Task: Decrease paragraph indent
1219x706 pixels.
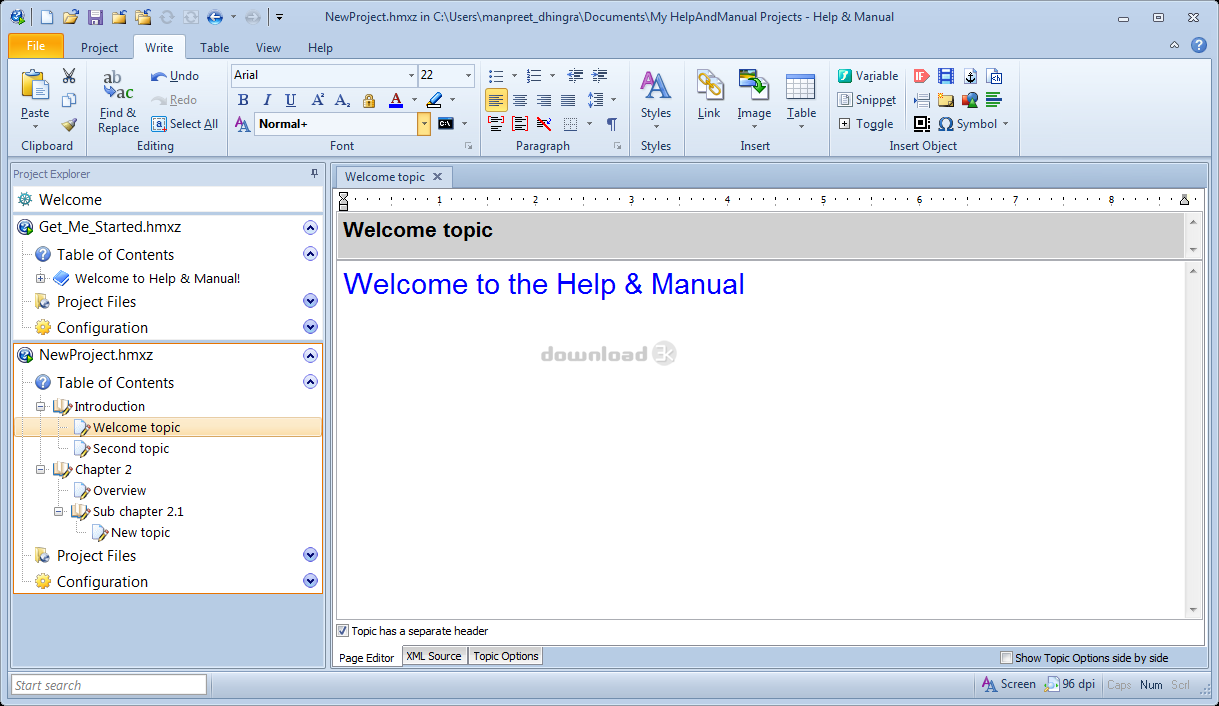Action: coord(575,76)
